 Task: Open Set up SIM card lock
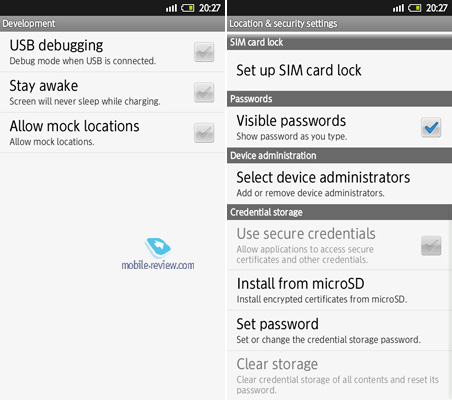[339, 70]
